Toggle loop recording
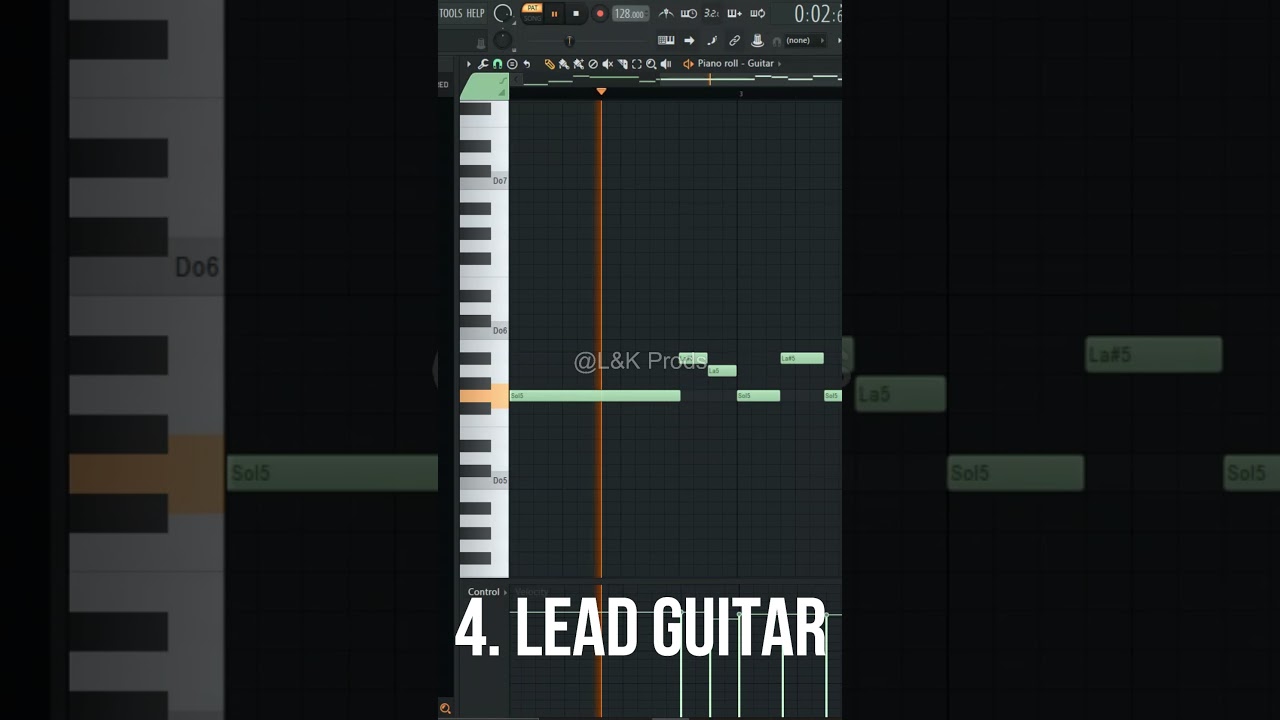Image resolution: width=1280 pixels, height=720 pixels. (758, 14)
